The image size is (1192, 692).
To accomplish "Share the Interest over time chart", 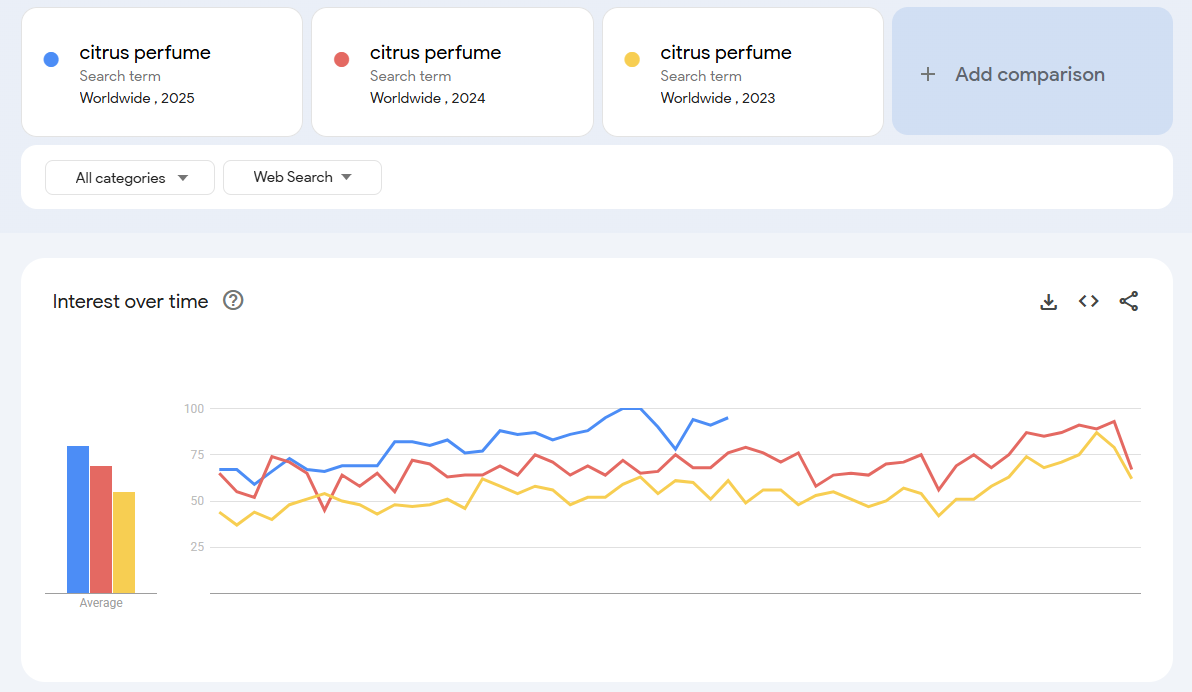I will click(1129, 301).
